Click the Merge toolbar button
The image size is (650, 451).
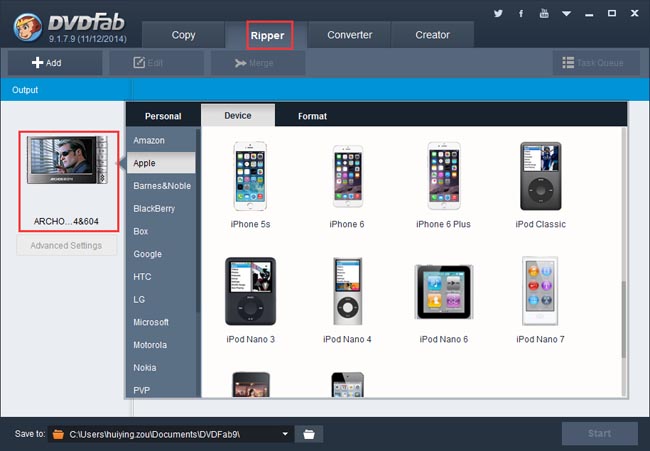258,63
